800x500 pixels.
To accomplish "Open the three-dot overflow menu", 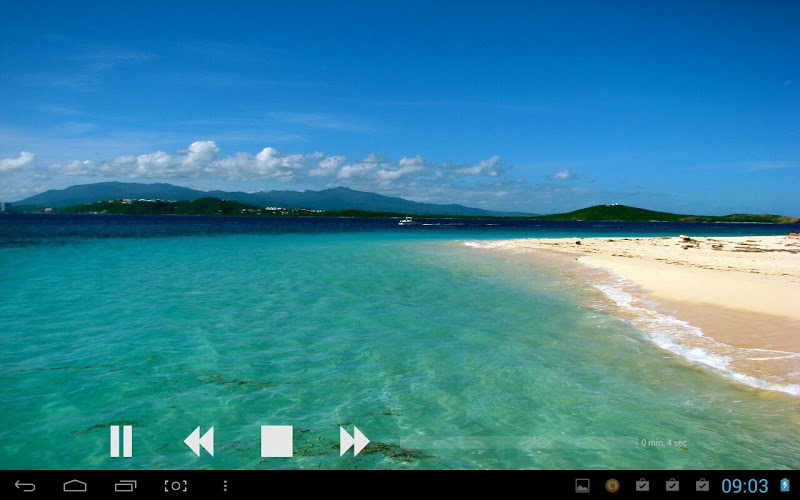I will tap(225, 486).
